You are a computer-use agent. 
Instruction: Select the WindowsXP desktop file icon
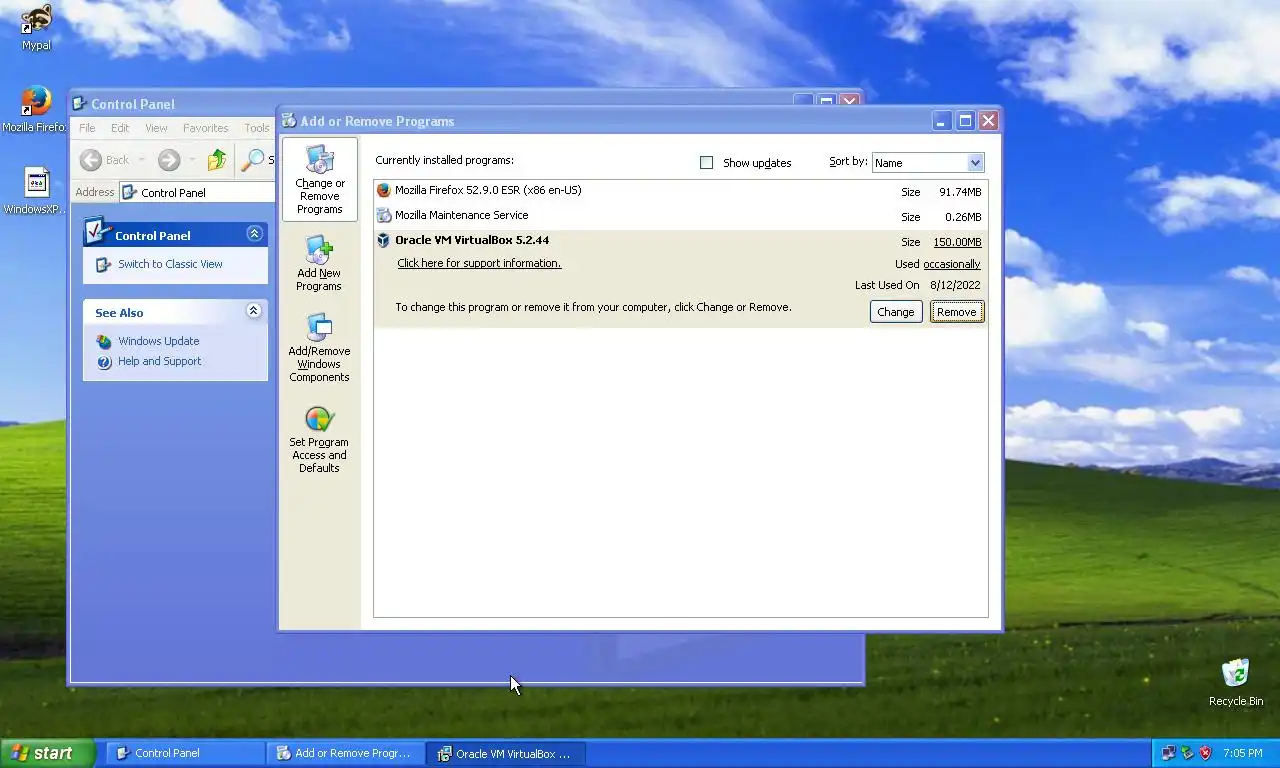(36, 183)
